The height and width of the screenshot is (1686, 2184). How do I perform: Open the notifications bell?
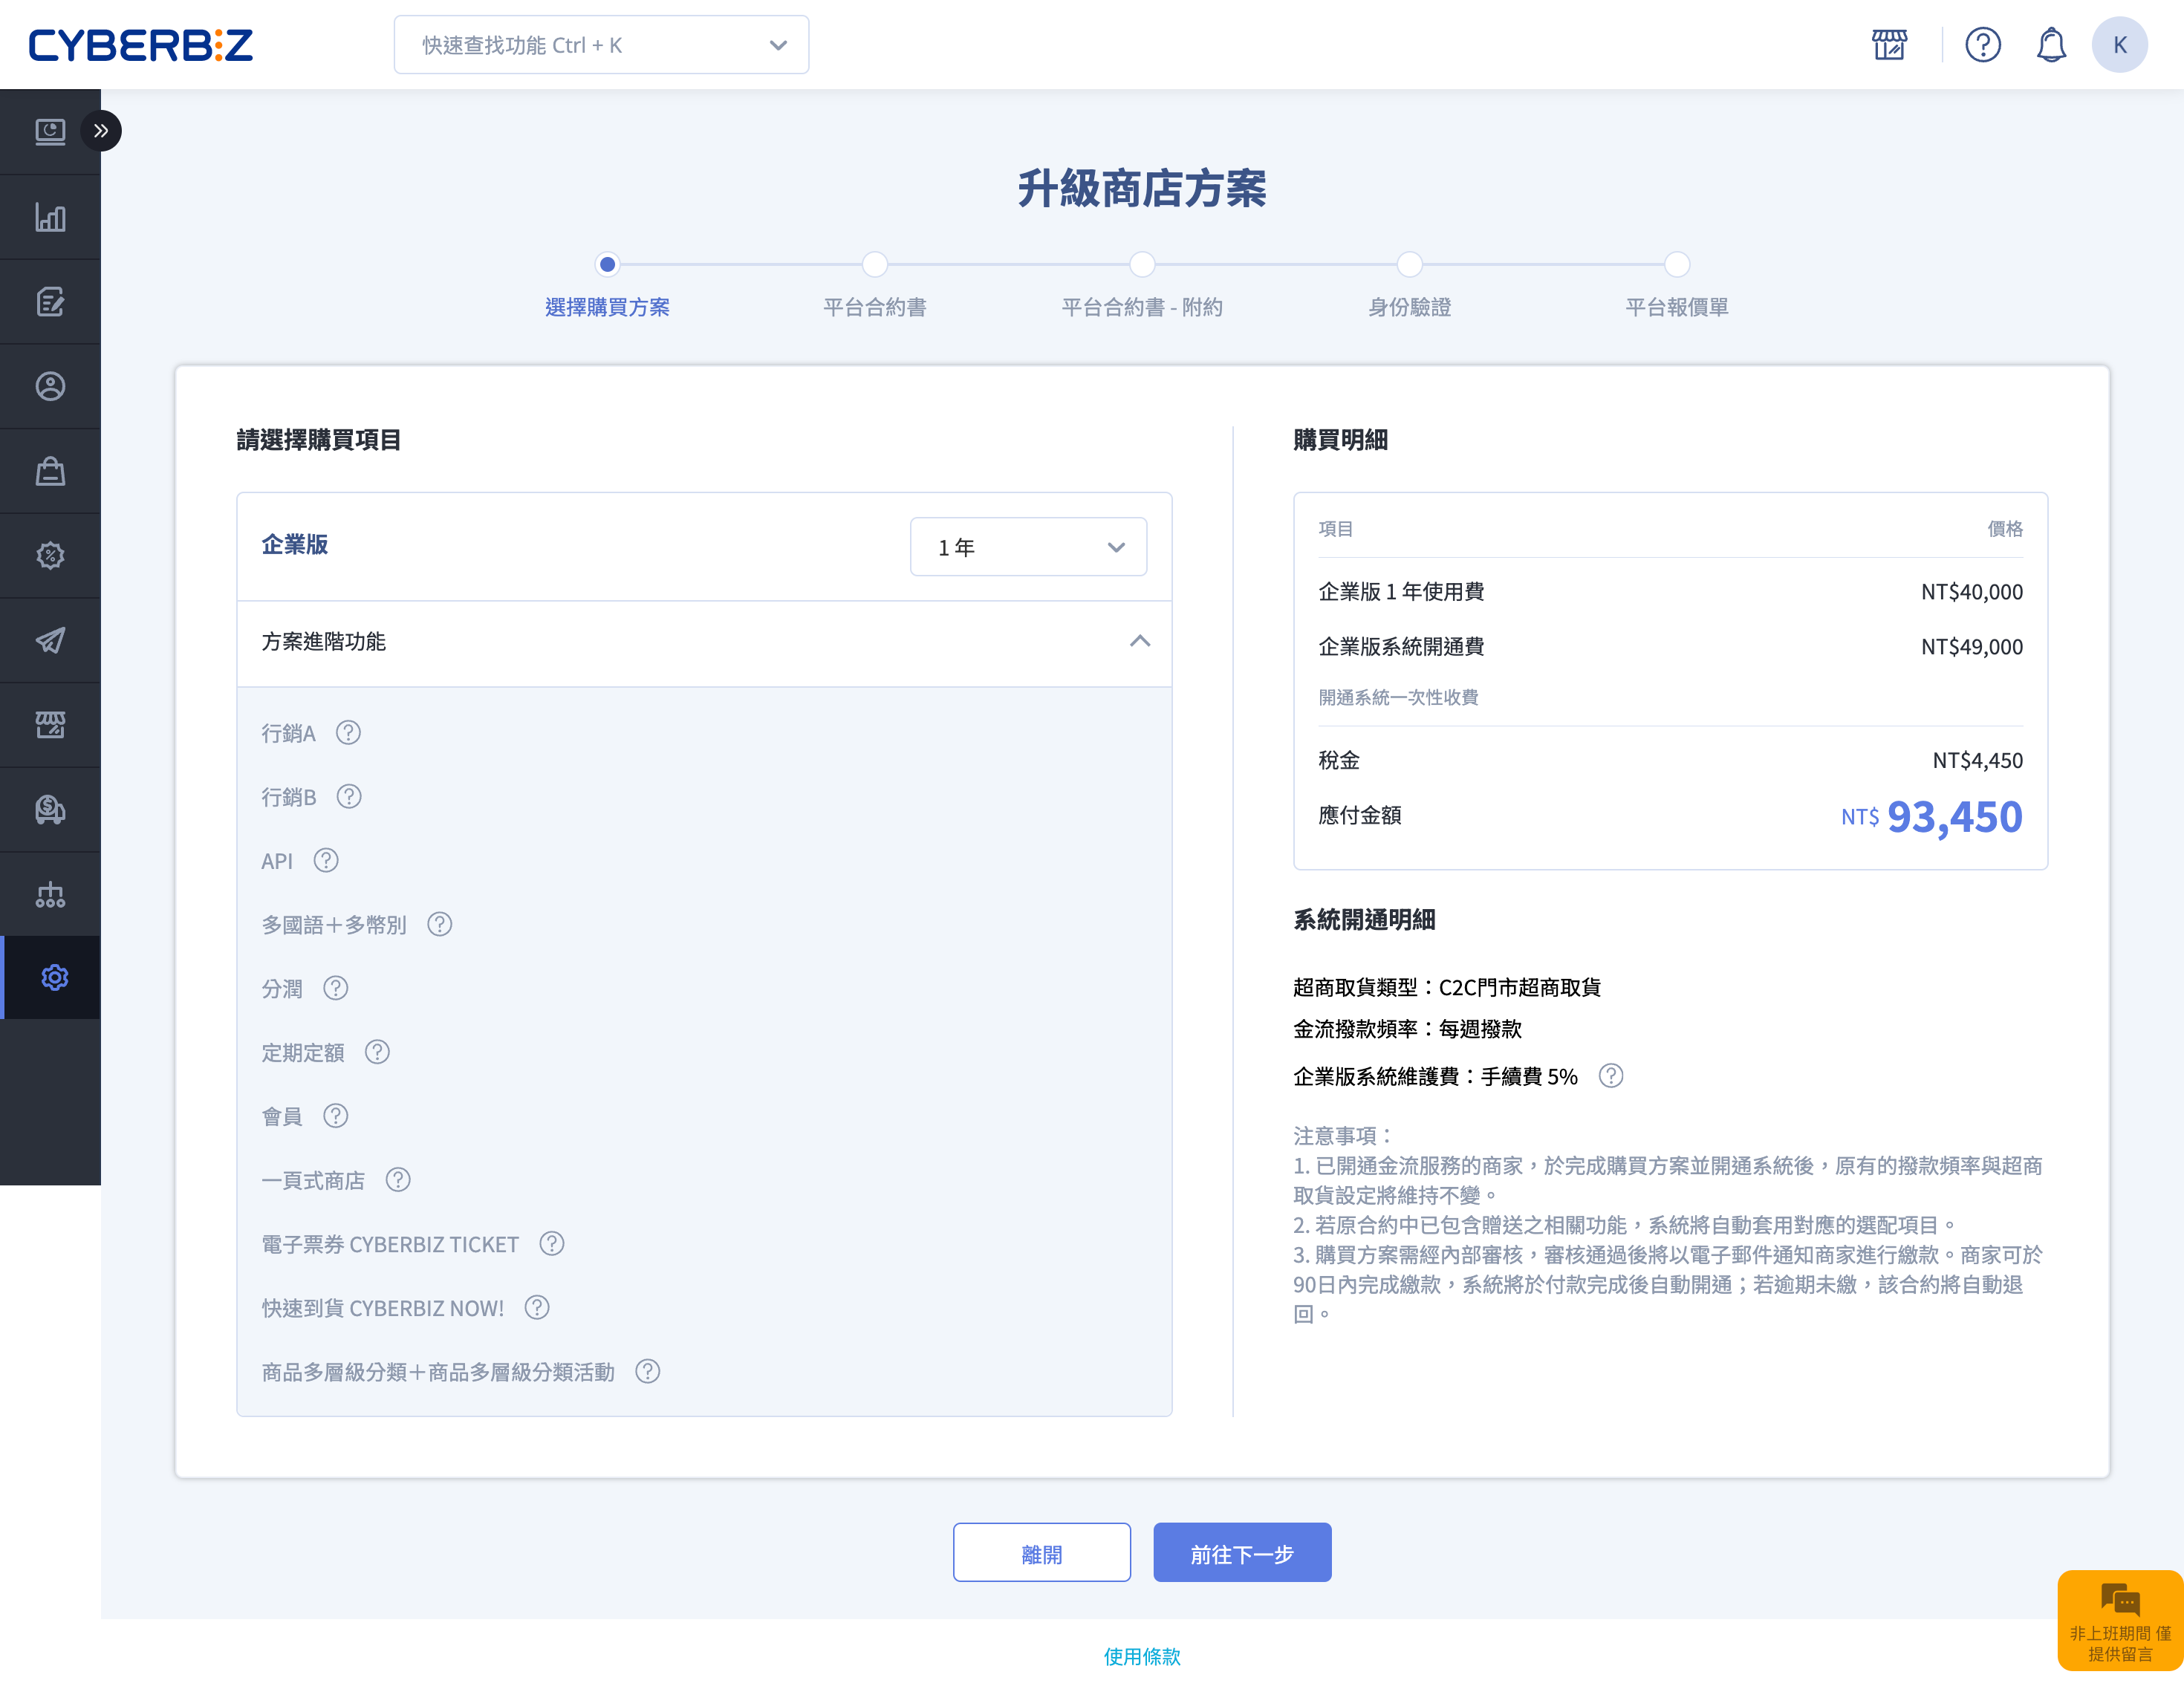click(x=2050, y=45)
